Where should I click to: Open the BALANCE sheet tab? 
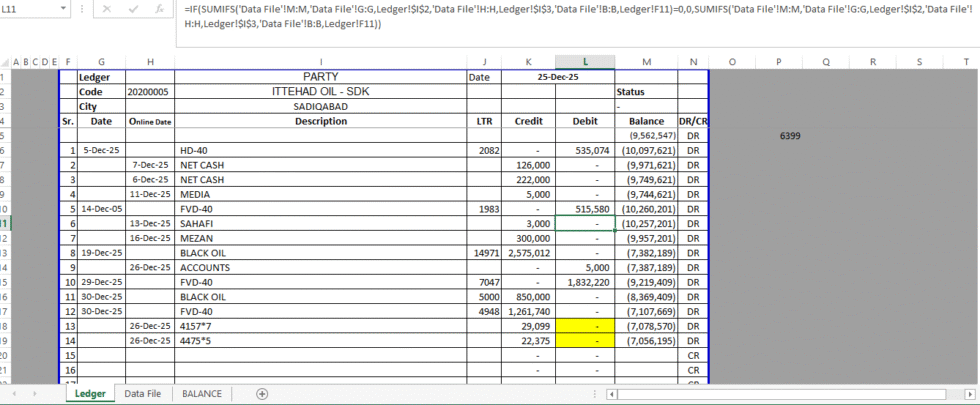pos(202,394)
